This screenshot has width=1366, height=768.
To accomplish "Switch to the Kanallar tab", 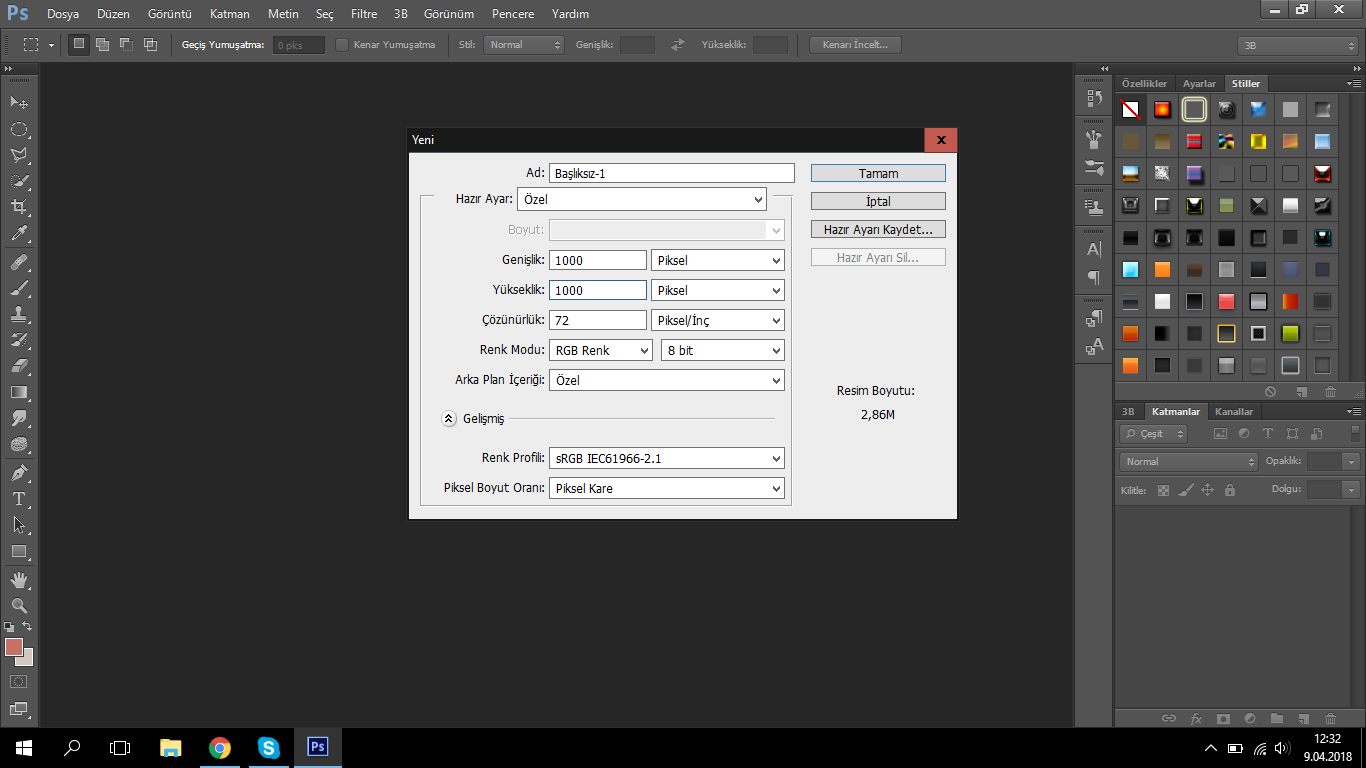I will (x=1233, y=412).
